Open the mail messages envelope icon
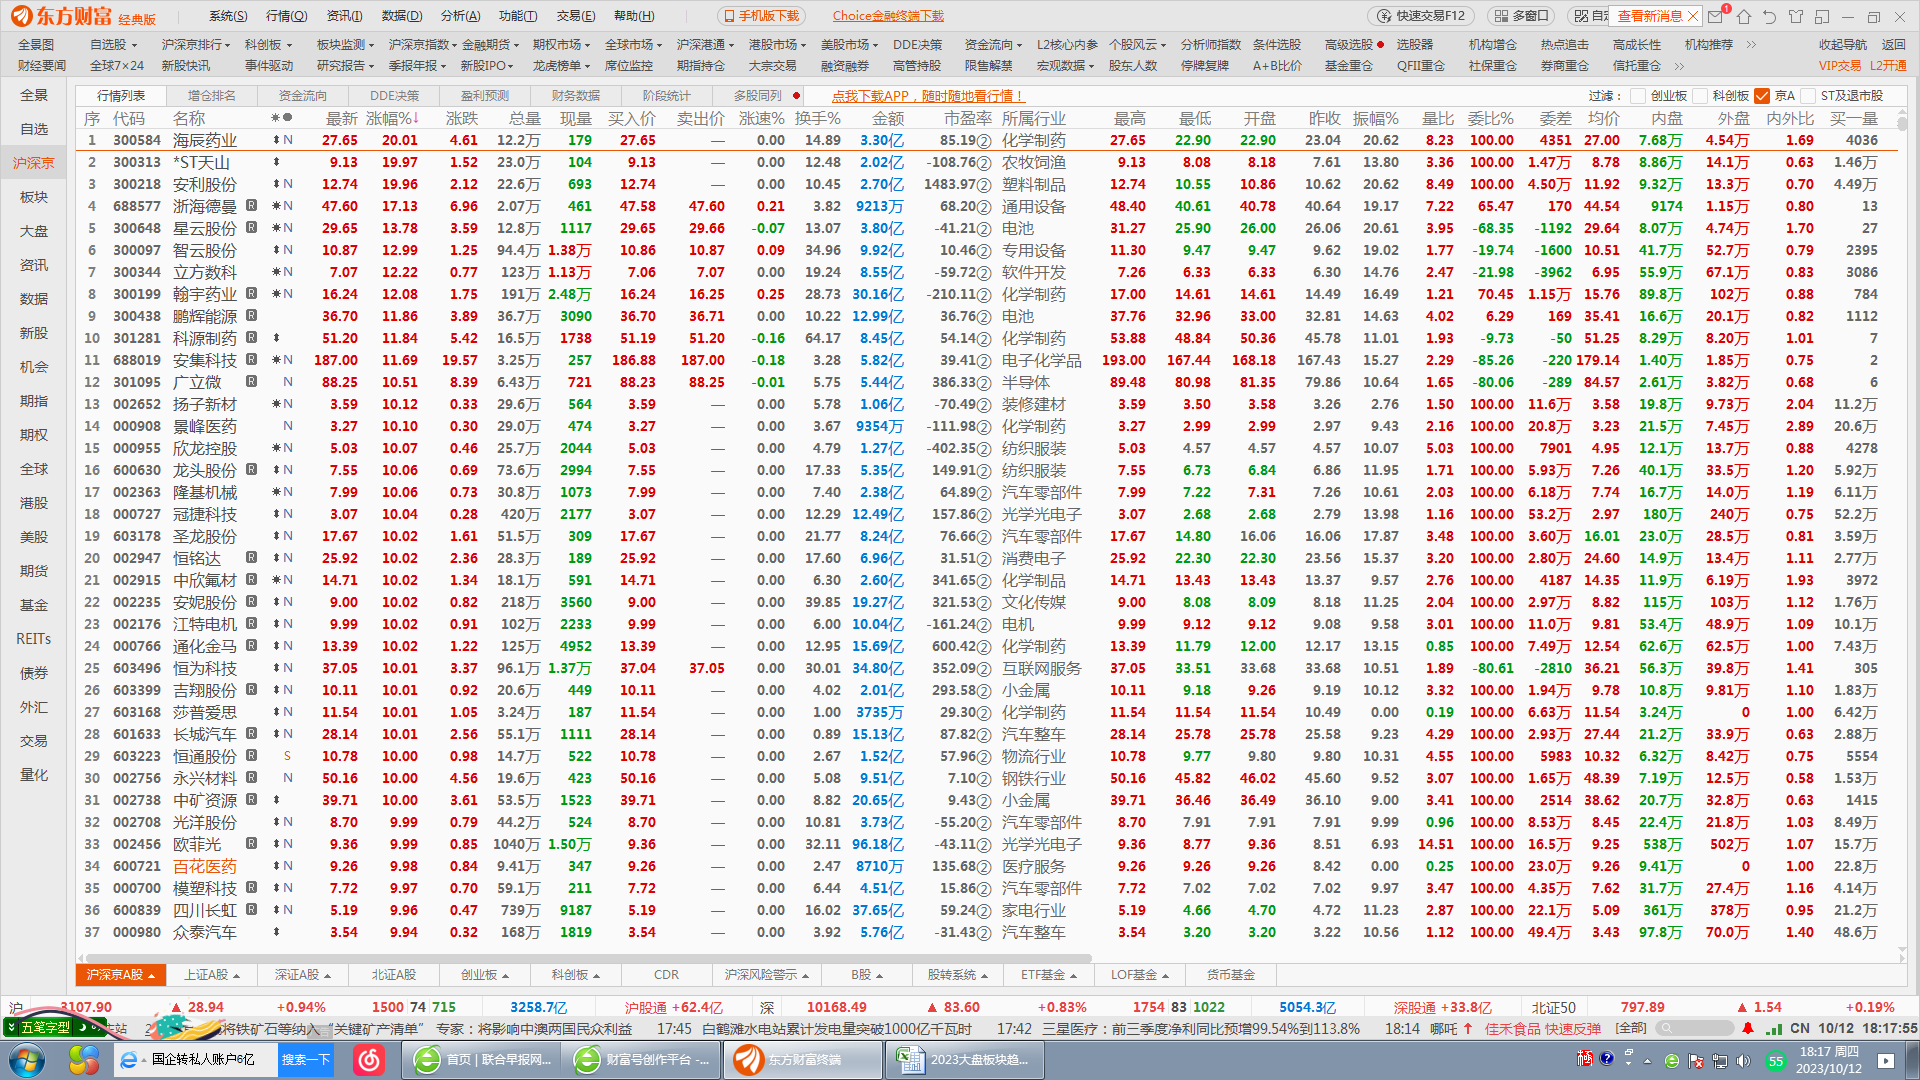This screenshot has height=1080, width=1920. 1716,16
